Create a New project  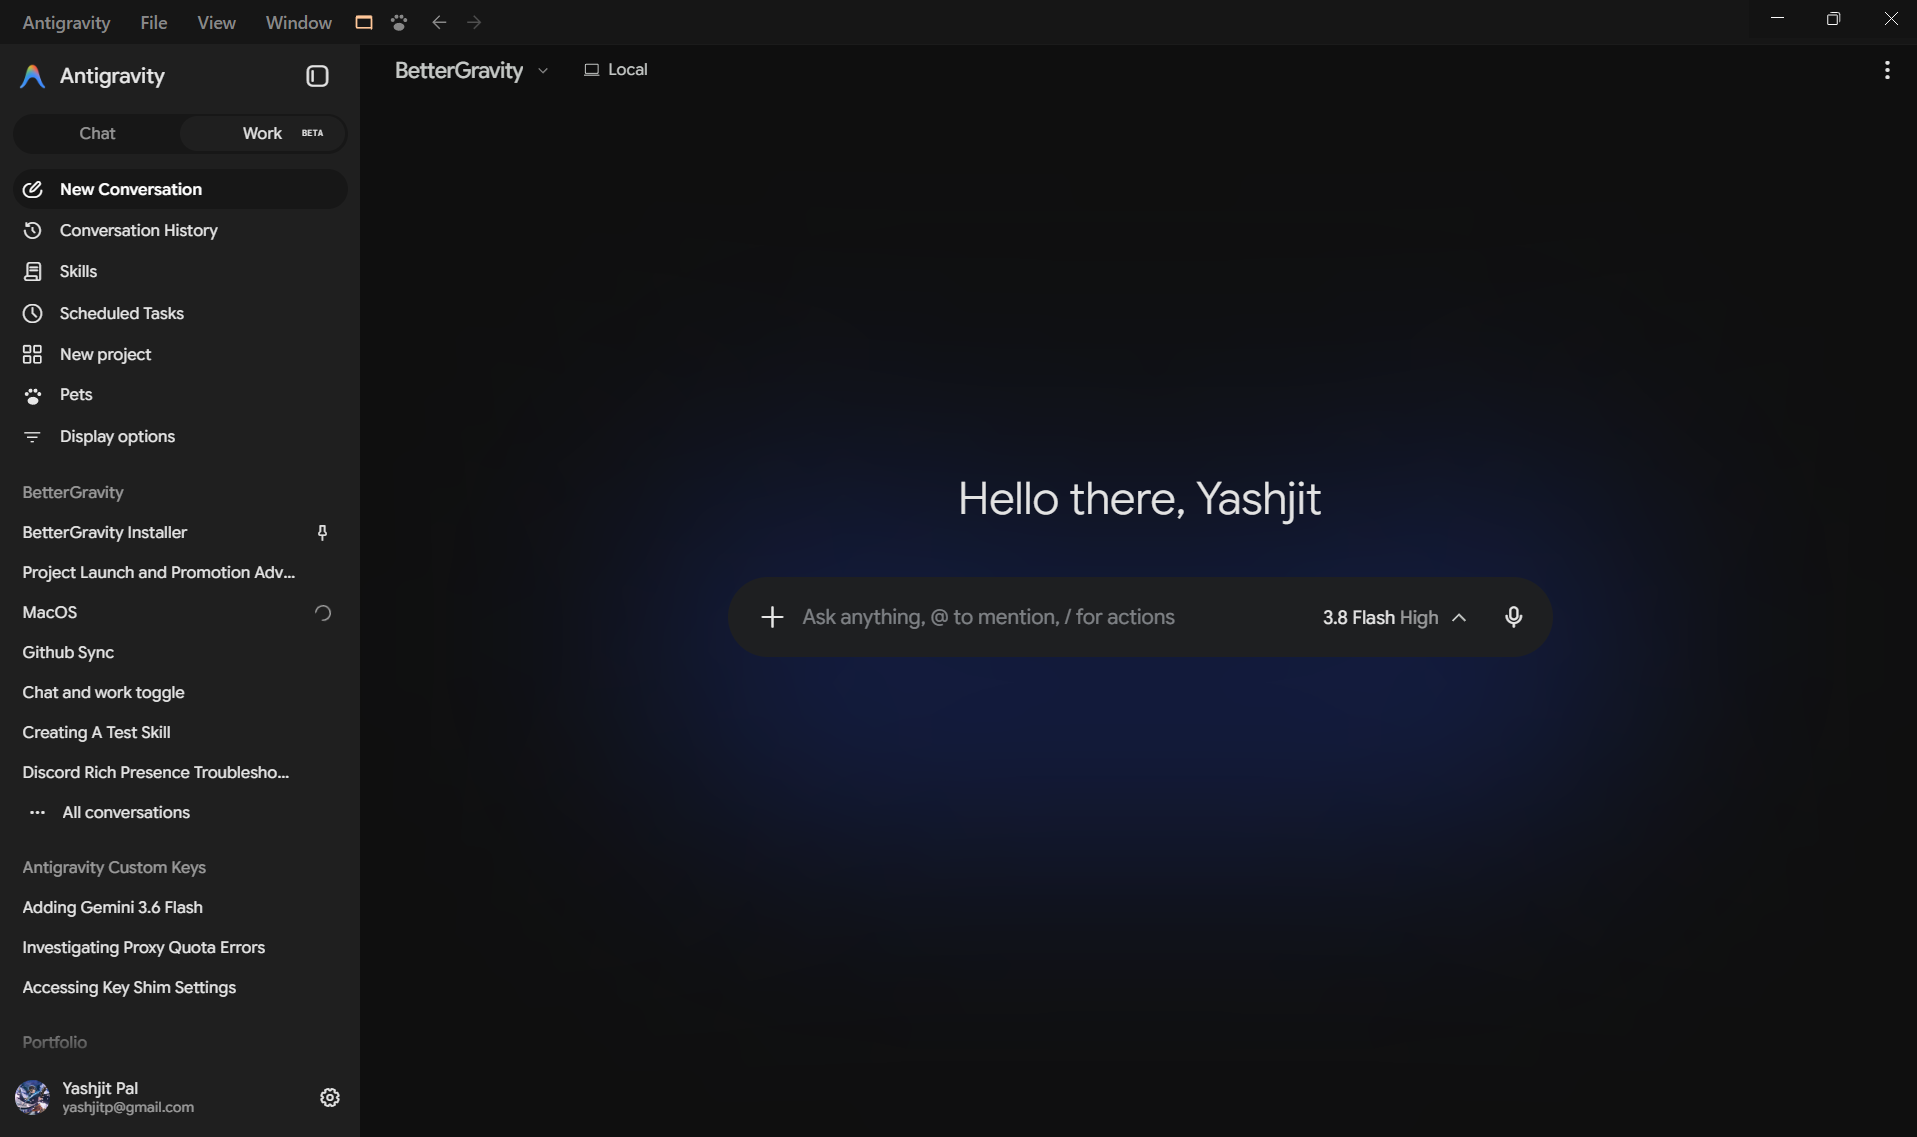pyautogui.click(x=180, y=354)
